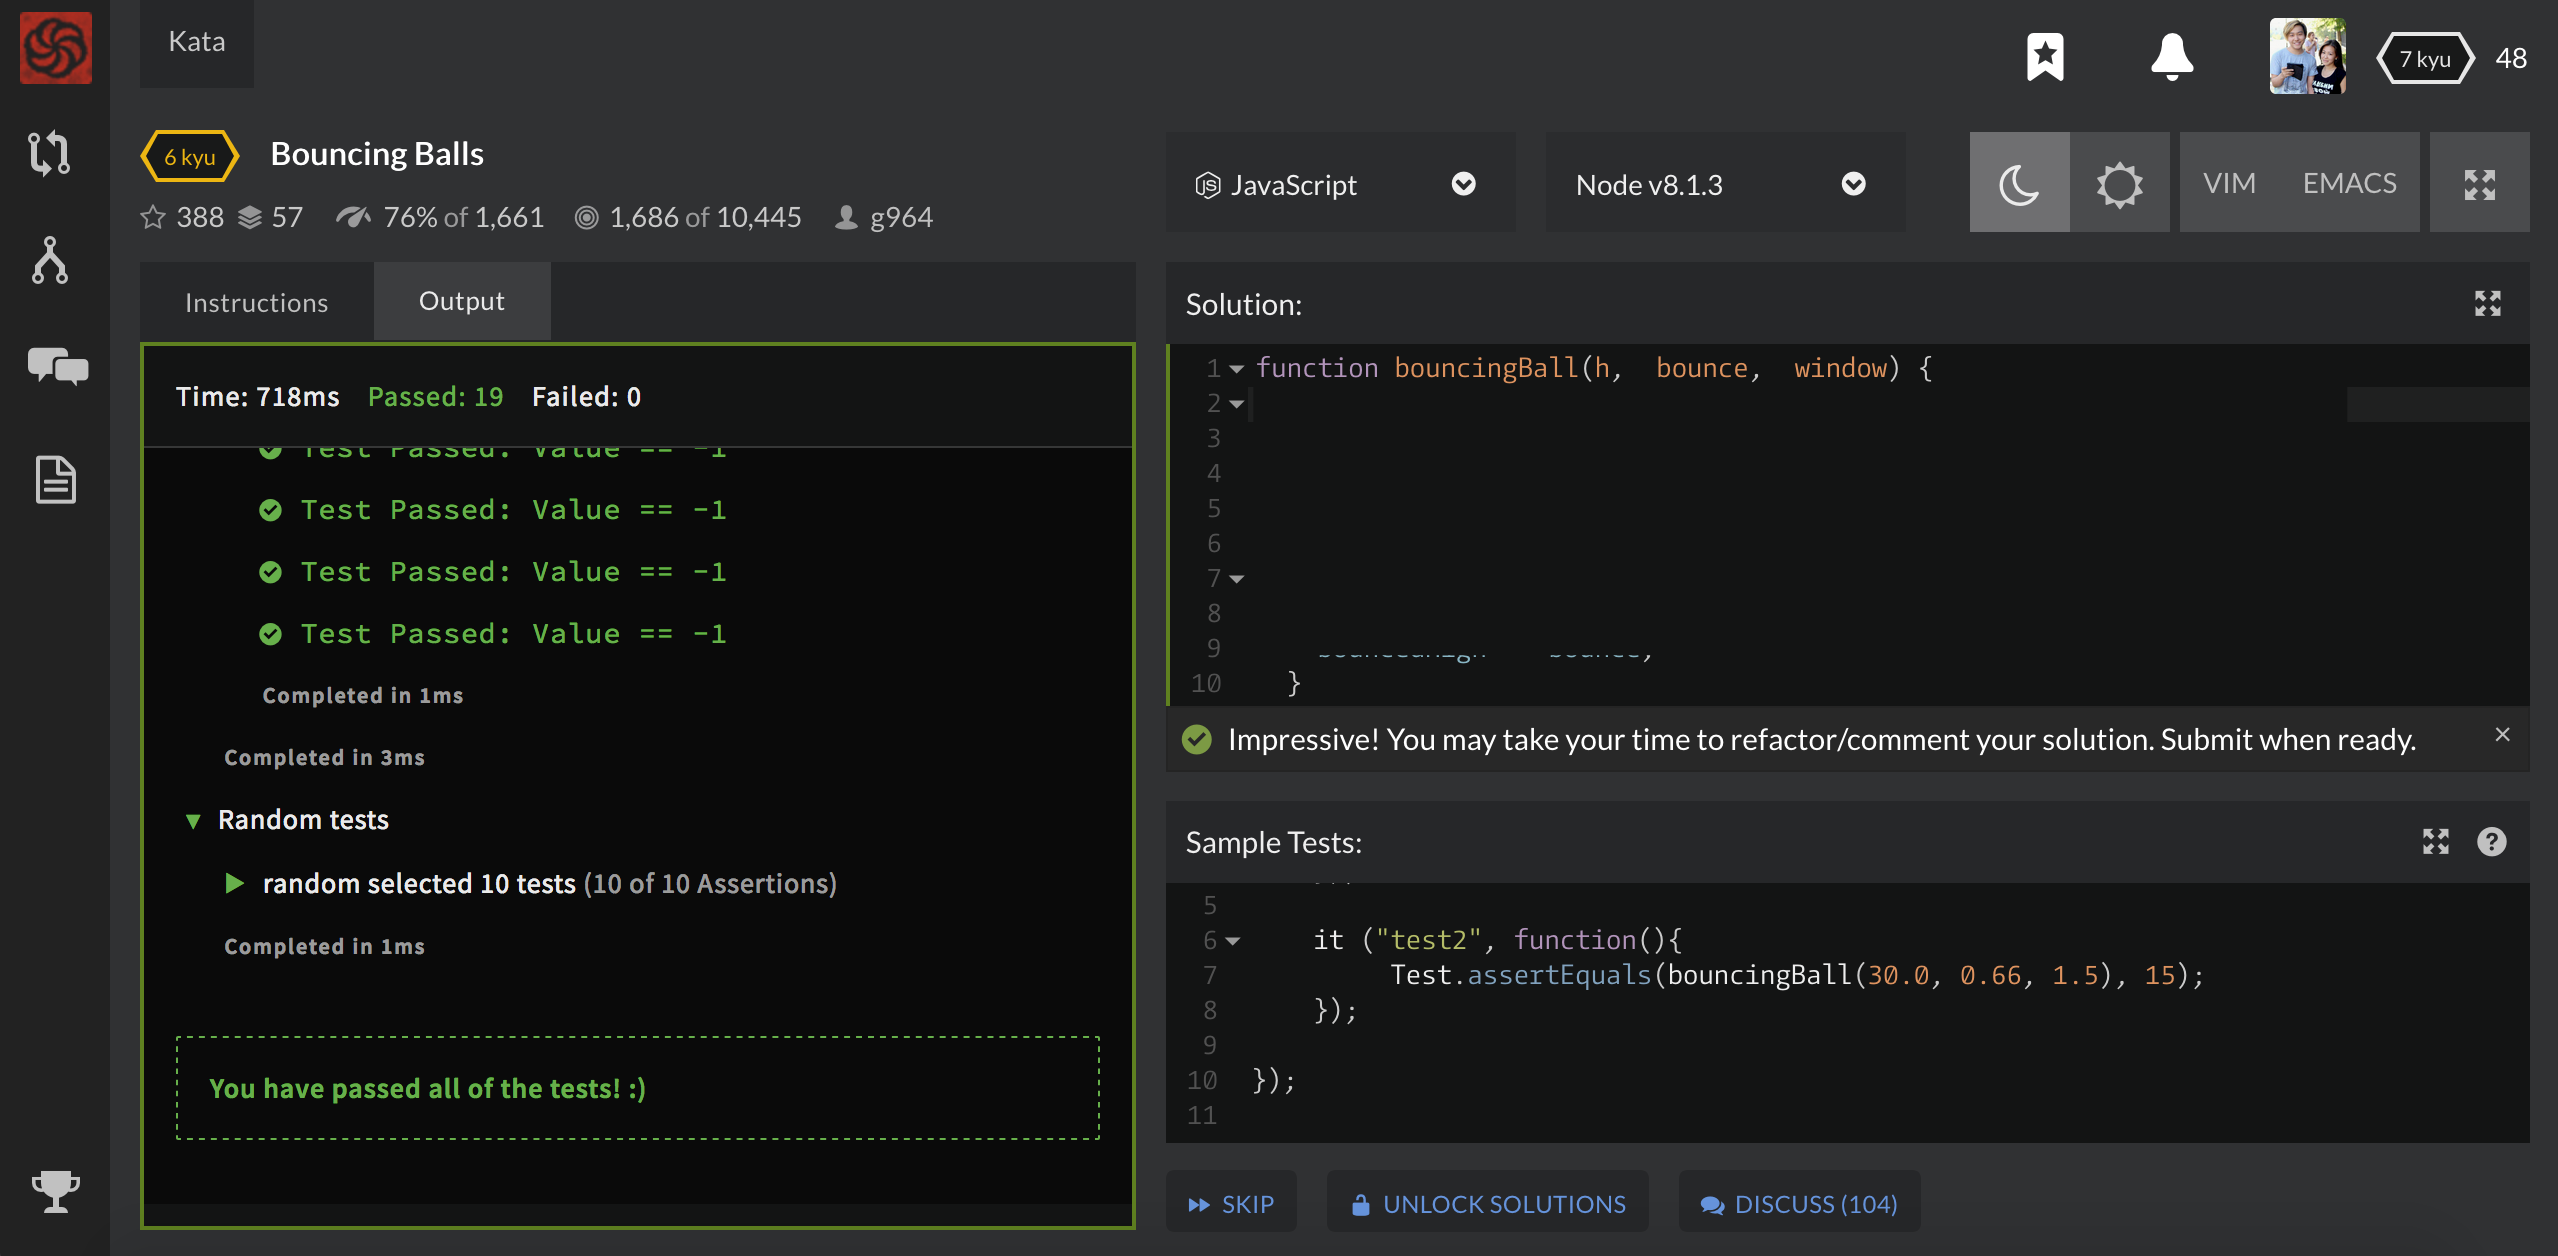This screenshot has width=2558, height=1256.
Task: Show Sample Tests help question mark
Action: (2491, 842)
